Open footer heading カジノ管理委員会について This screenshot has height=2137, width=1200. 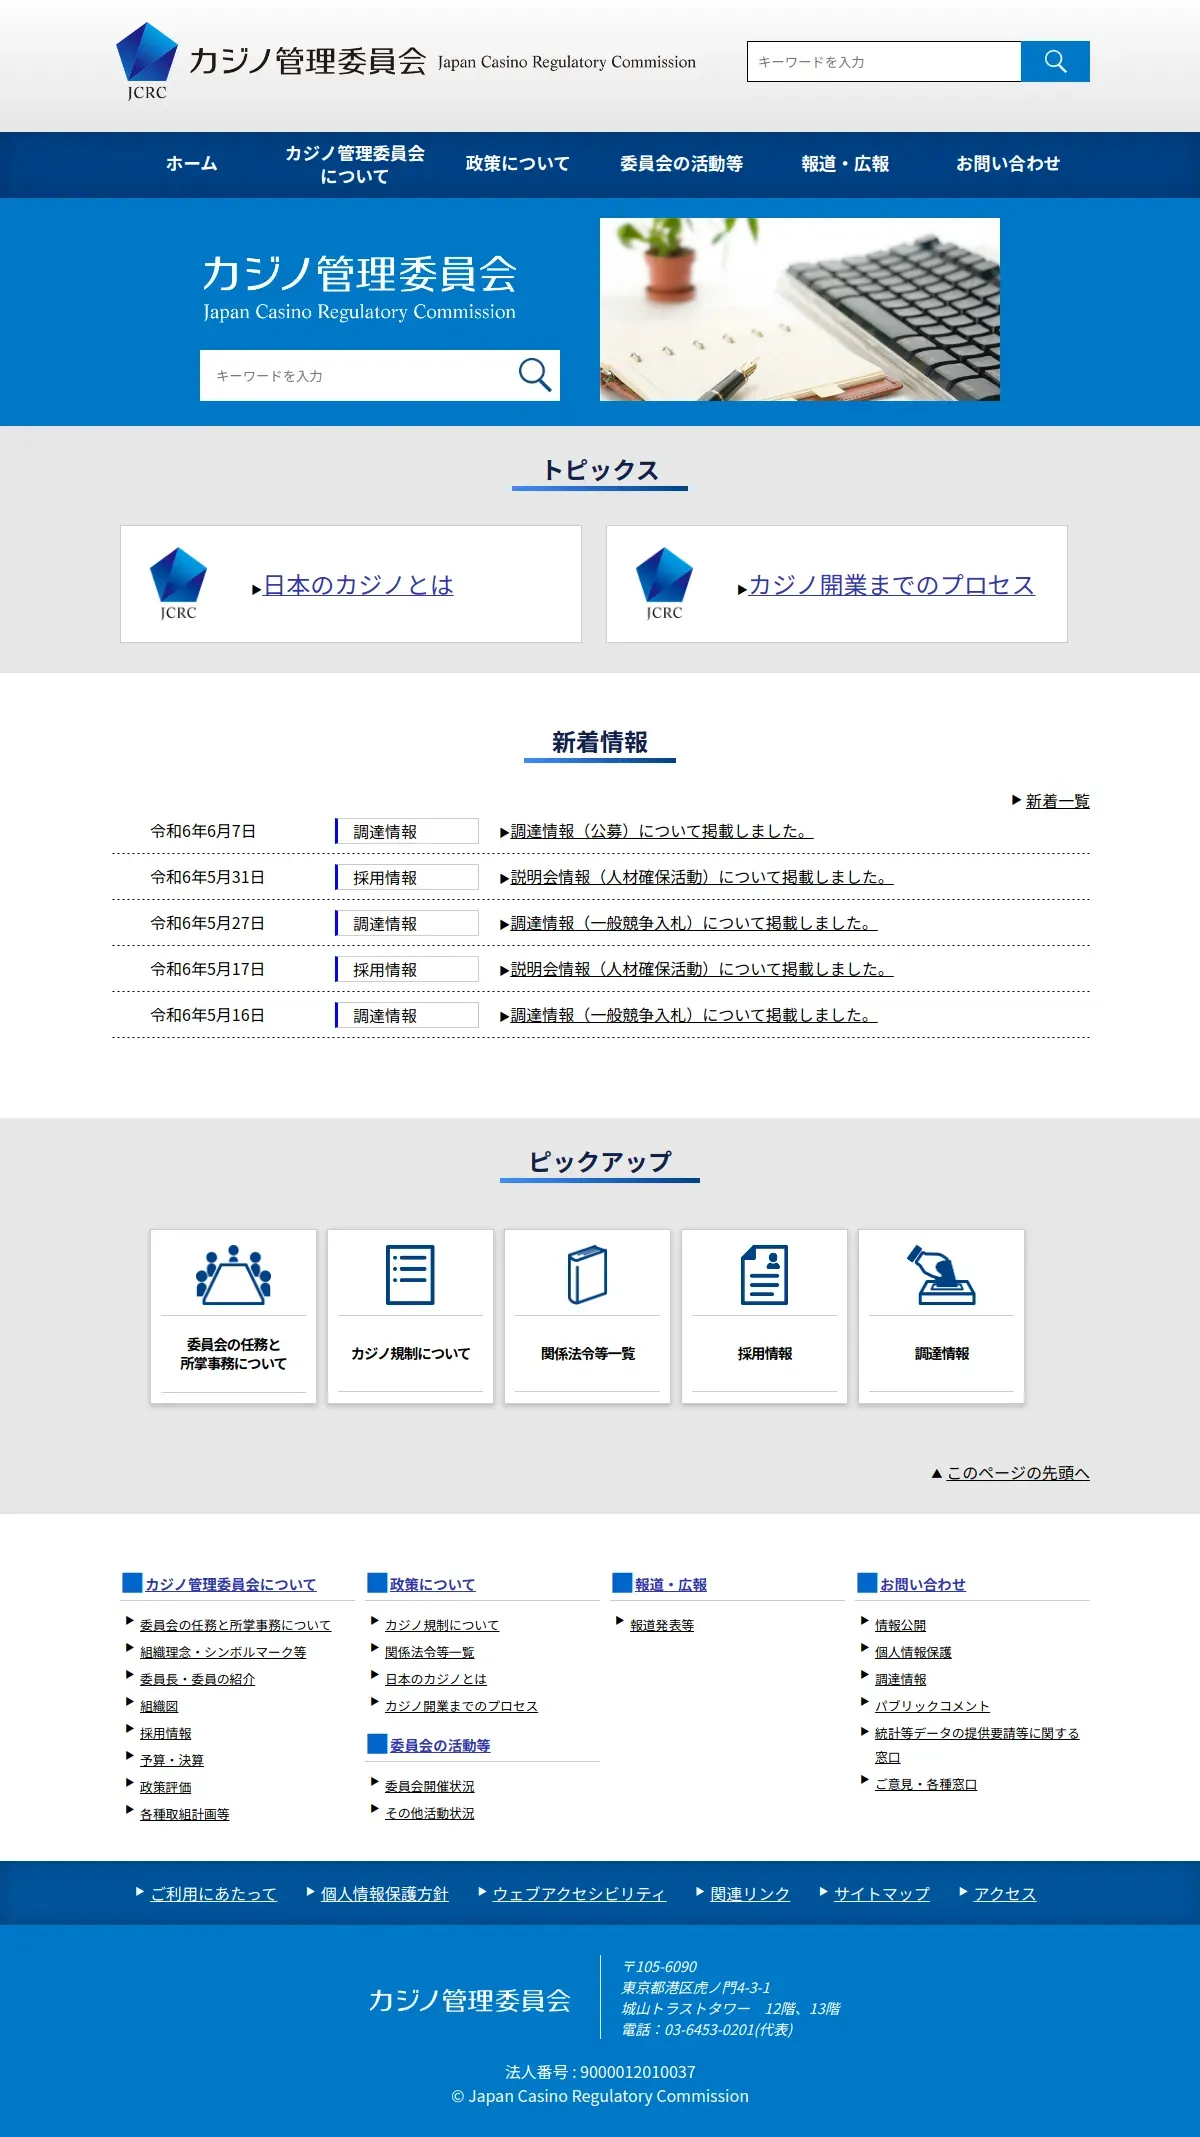click(x=230, y=1585)
